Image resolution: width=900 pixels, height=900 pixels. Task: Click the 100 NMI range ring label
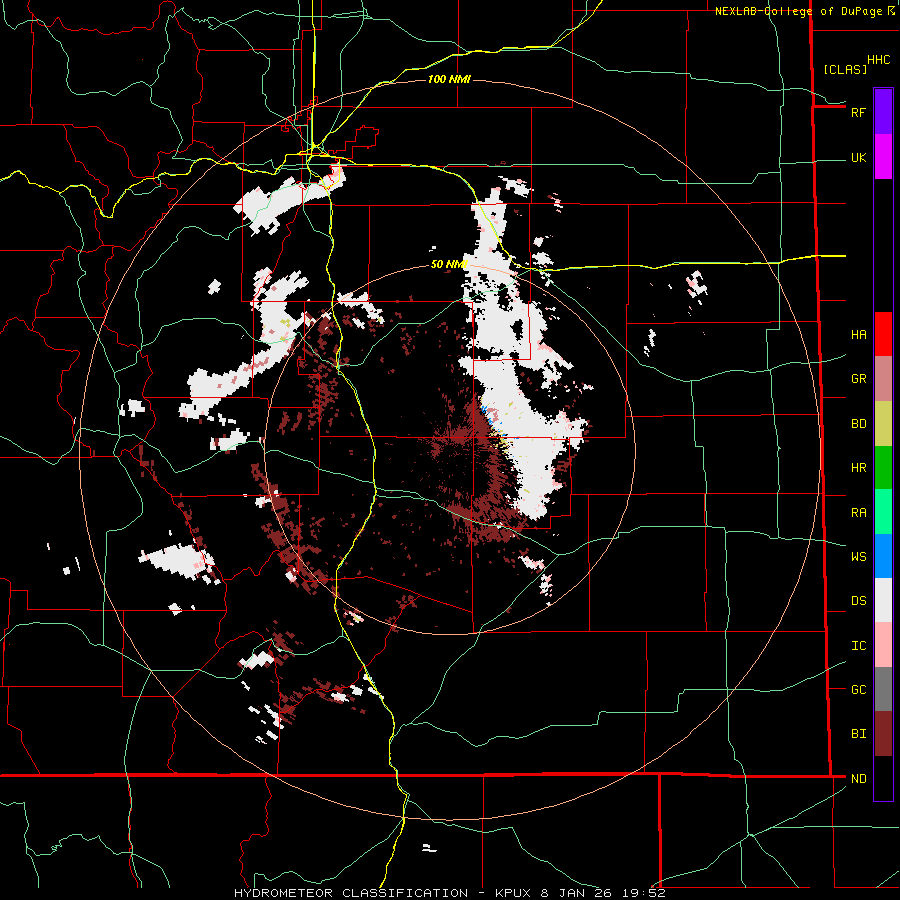[x=449, y=79]
